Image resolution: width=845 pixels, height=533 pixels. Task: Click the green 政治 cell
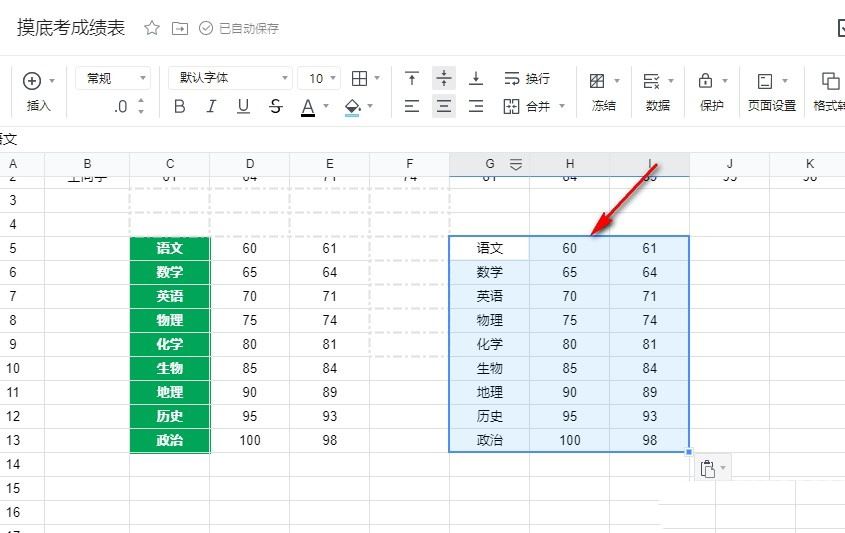coord(170,440)
